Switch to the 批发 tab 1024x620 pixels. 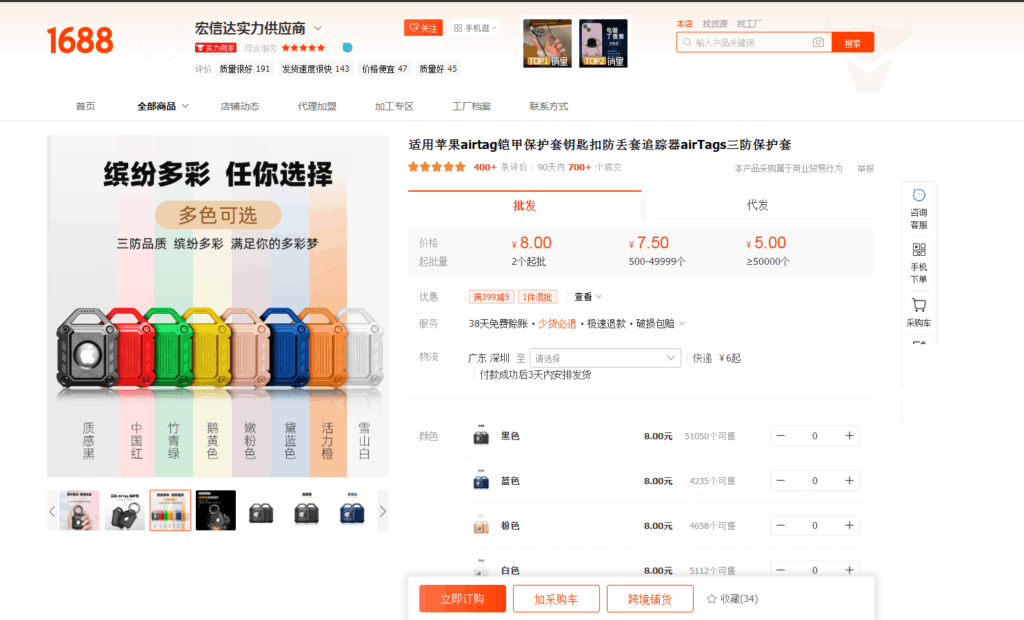(524, 205)
